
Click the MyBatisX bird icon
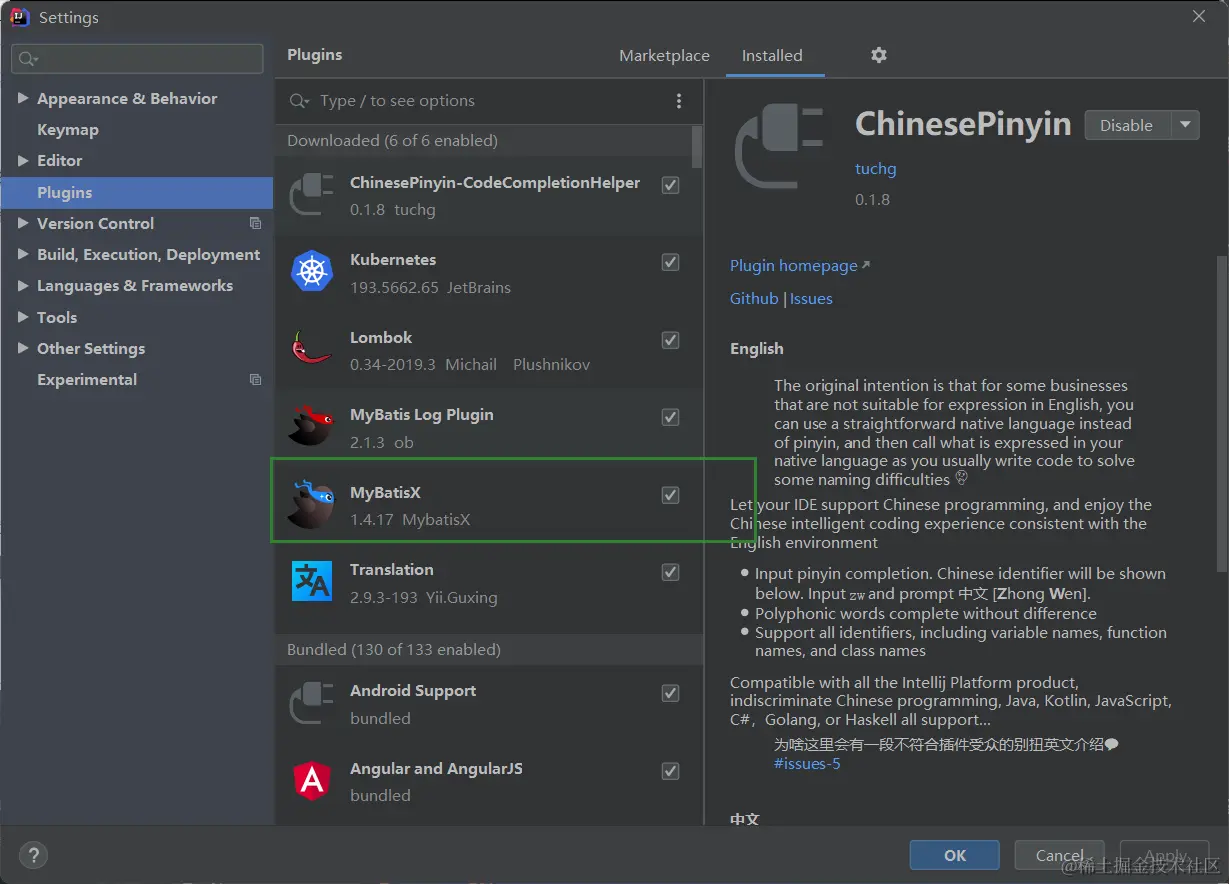coord(311,504)
